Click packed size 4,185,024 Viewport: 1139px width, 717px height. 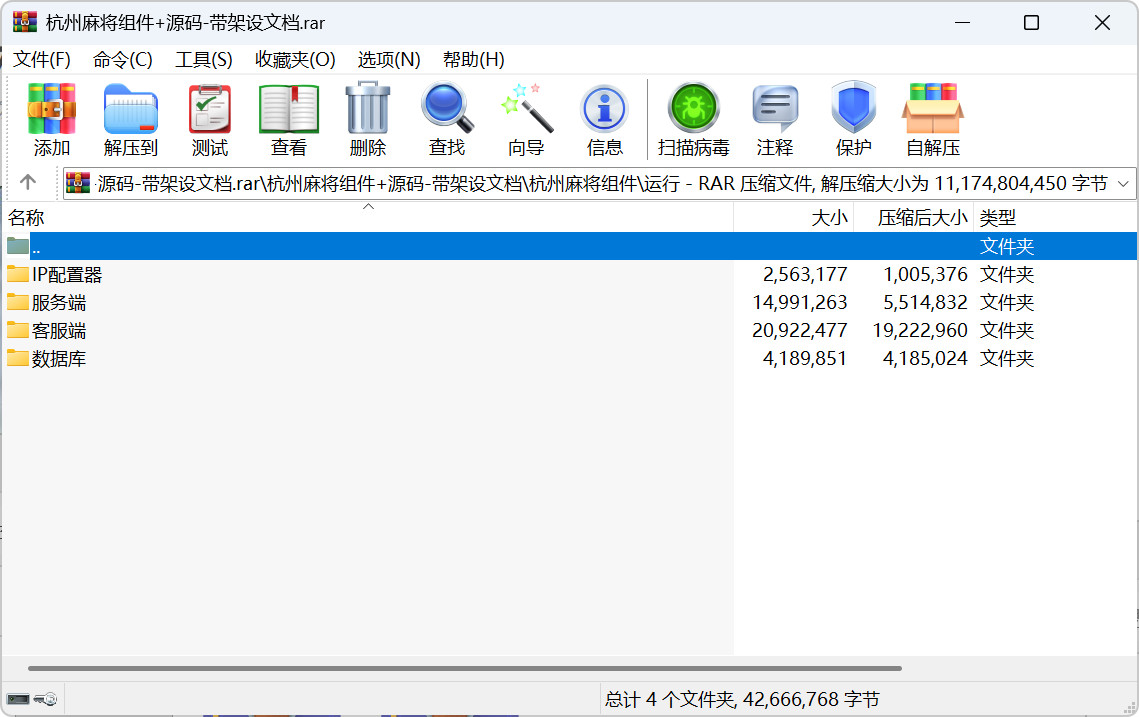[925, 358]
